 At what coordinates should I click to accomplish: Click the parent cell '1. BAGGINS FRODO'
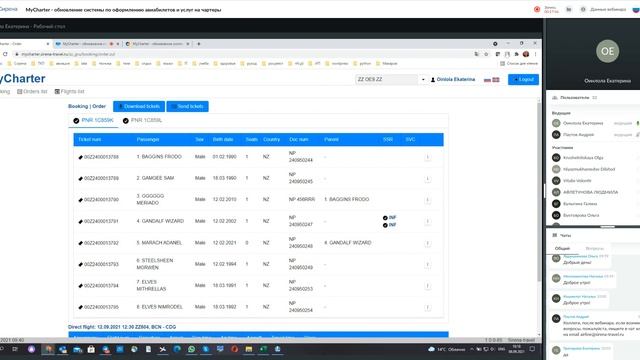click(347, 200)
